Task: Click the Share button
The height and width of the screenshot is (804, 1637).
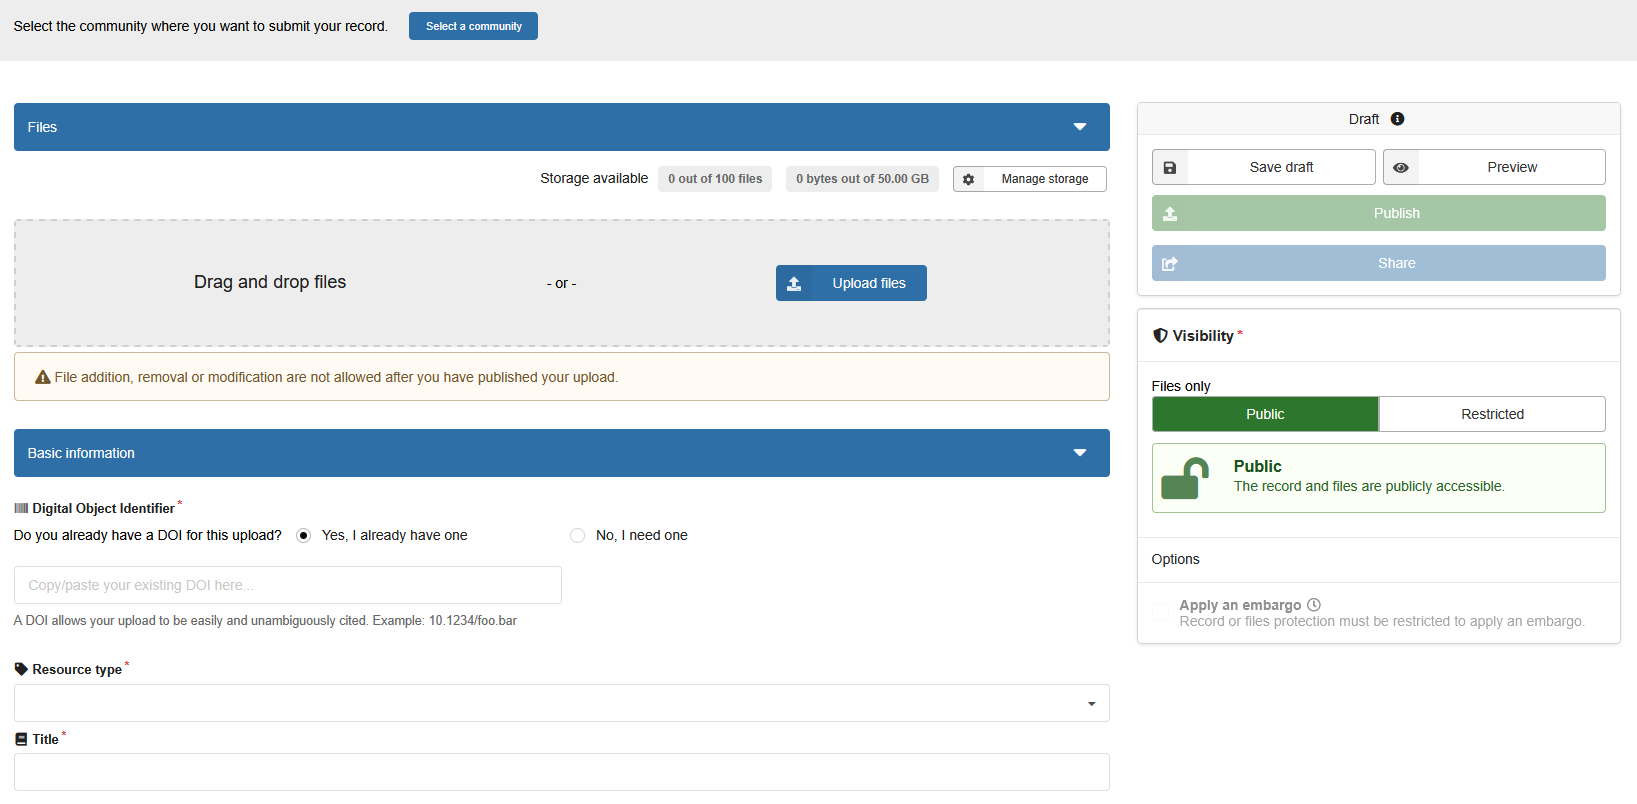Action: pyautogui.click(x=1378, y=263)
